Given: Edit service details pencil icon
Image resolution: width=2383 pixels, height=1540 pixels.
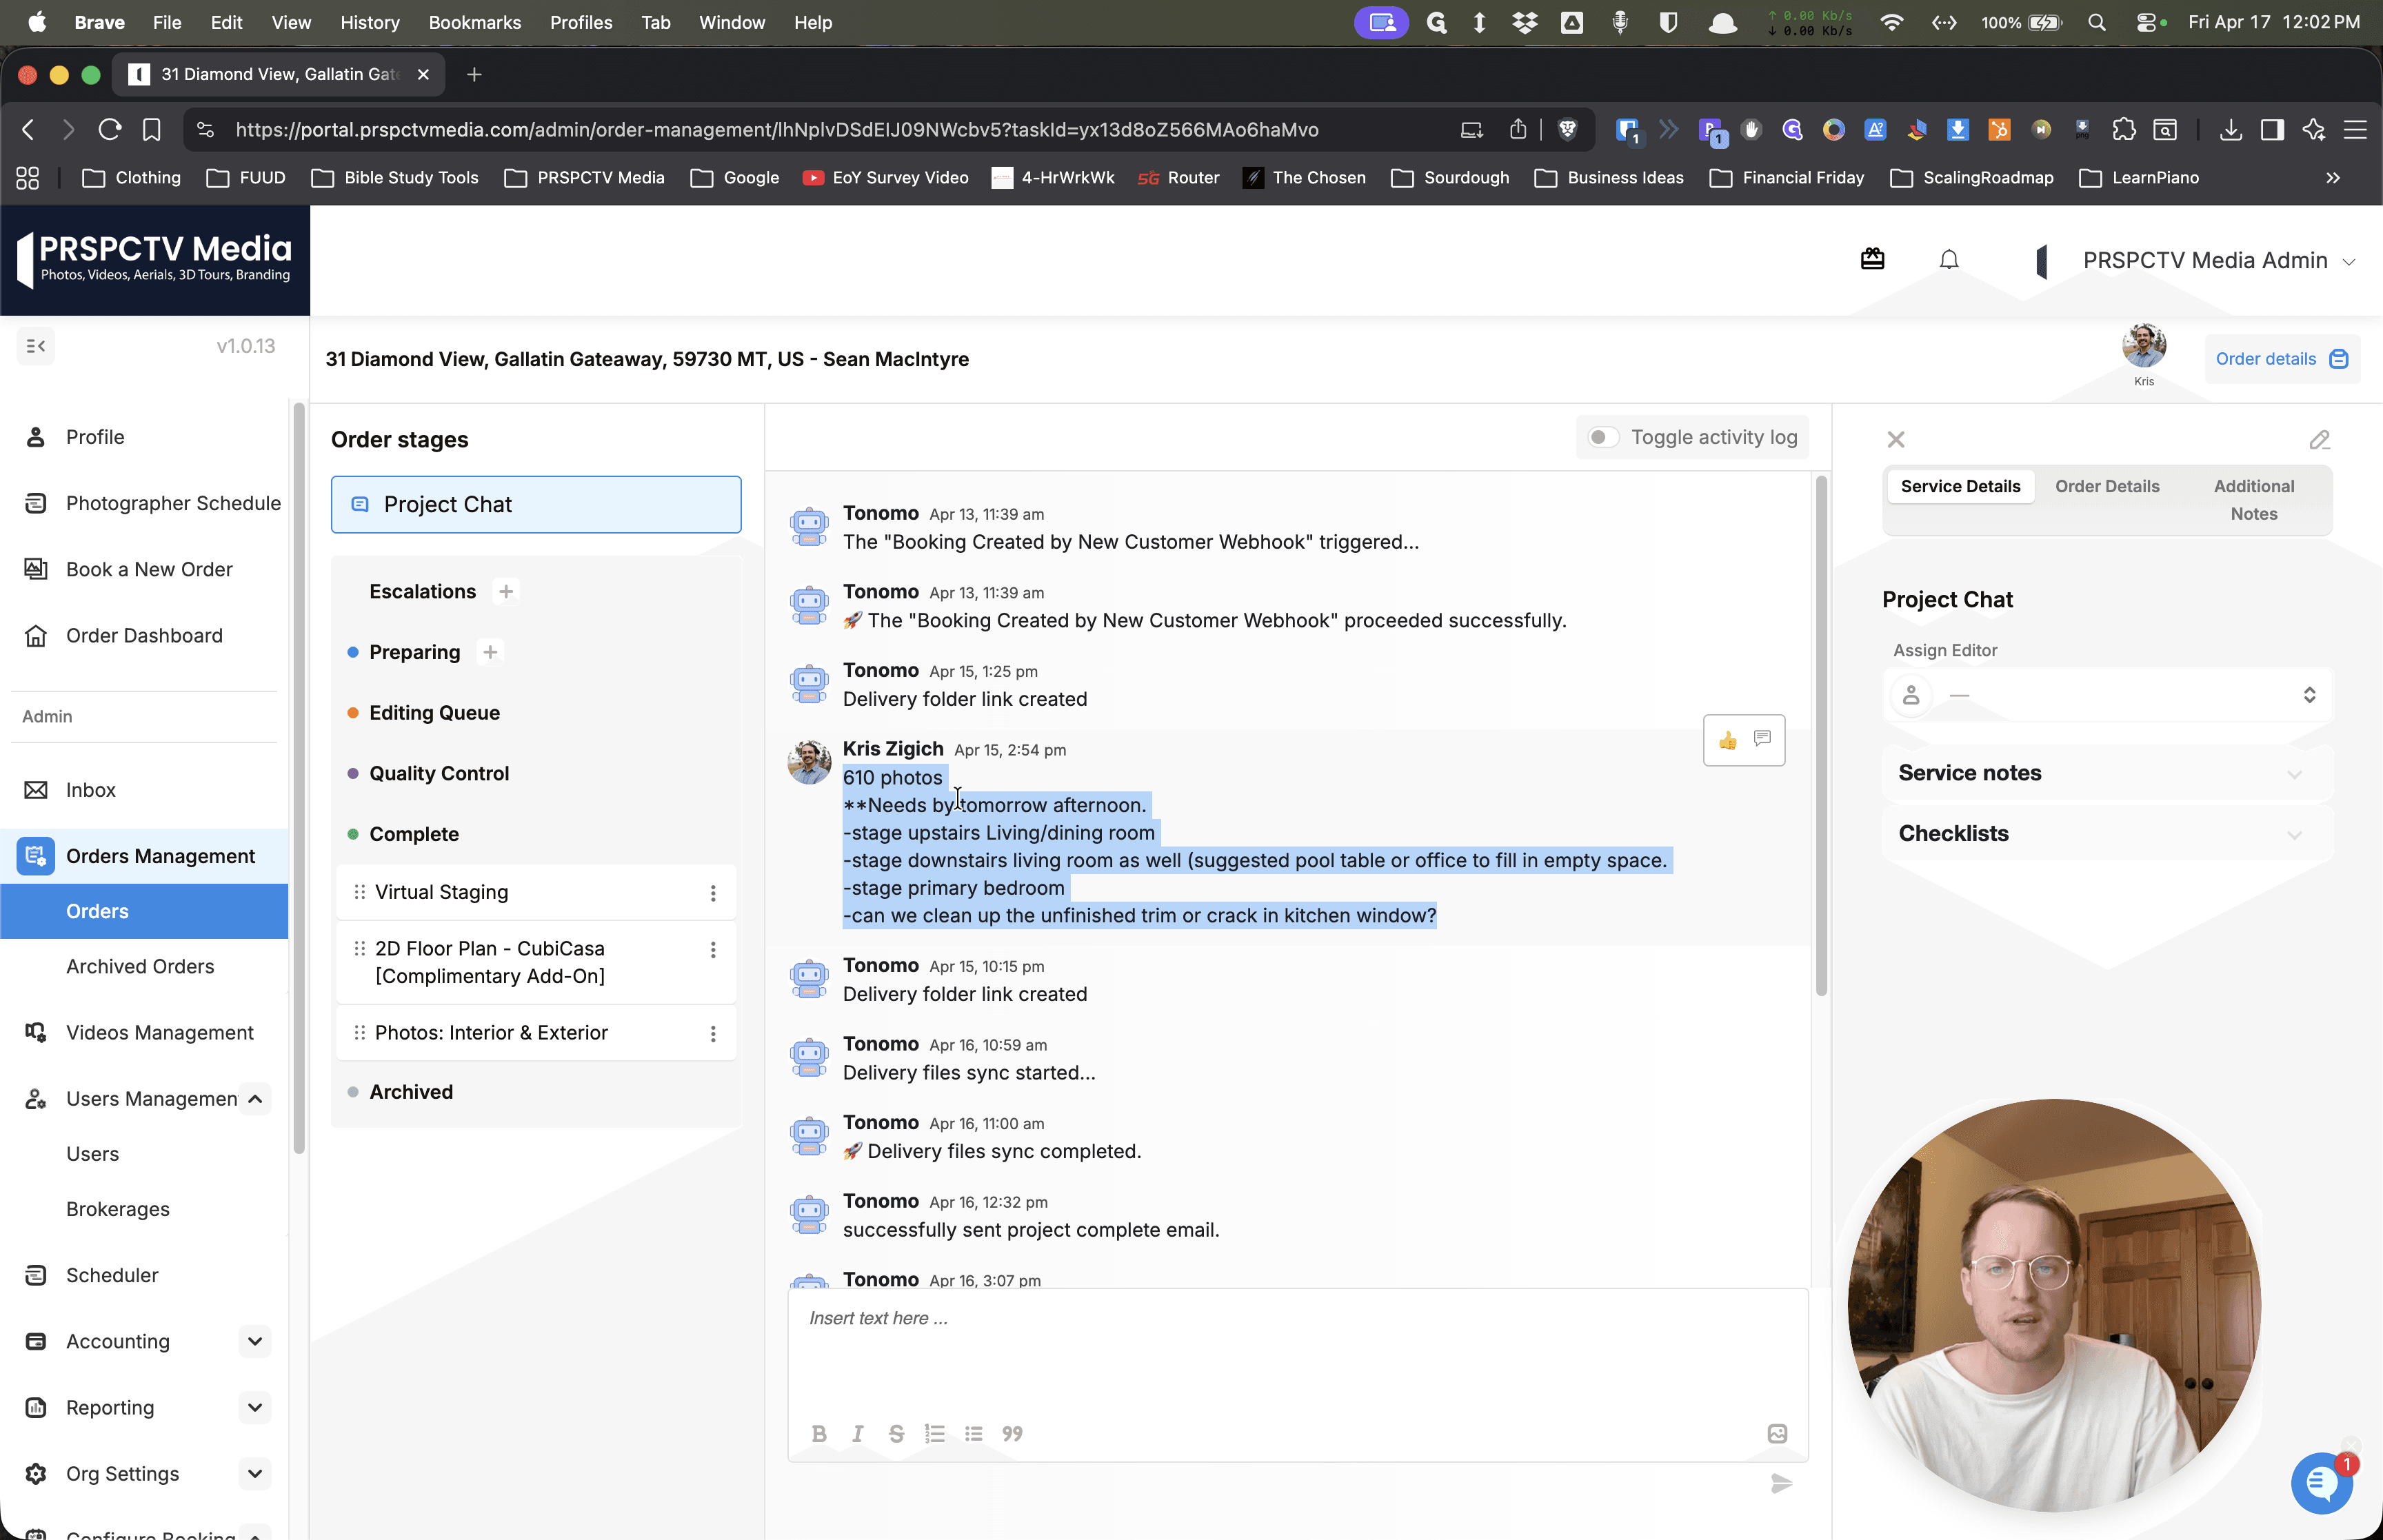Looking at the screenshot, I should point(2319,439).
